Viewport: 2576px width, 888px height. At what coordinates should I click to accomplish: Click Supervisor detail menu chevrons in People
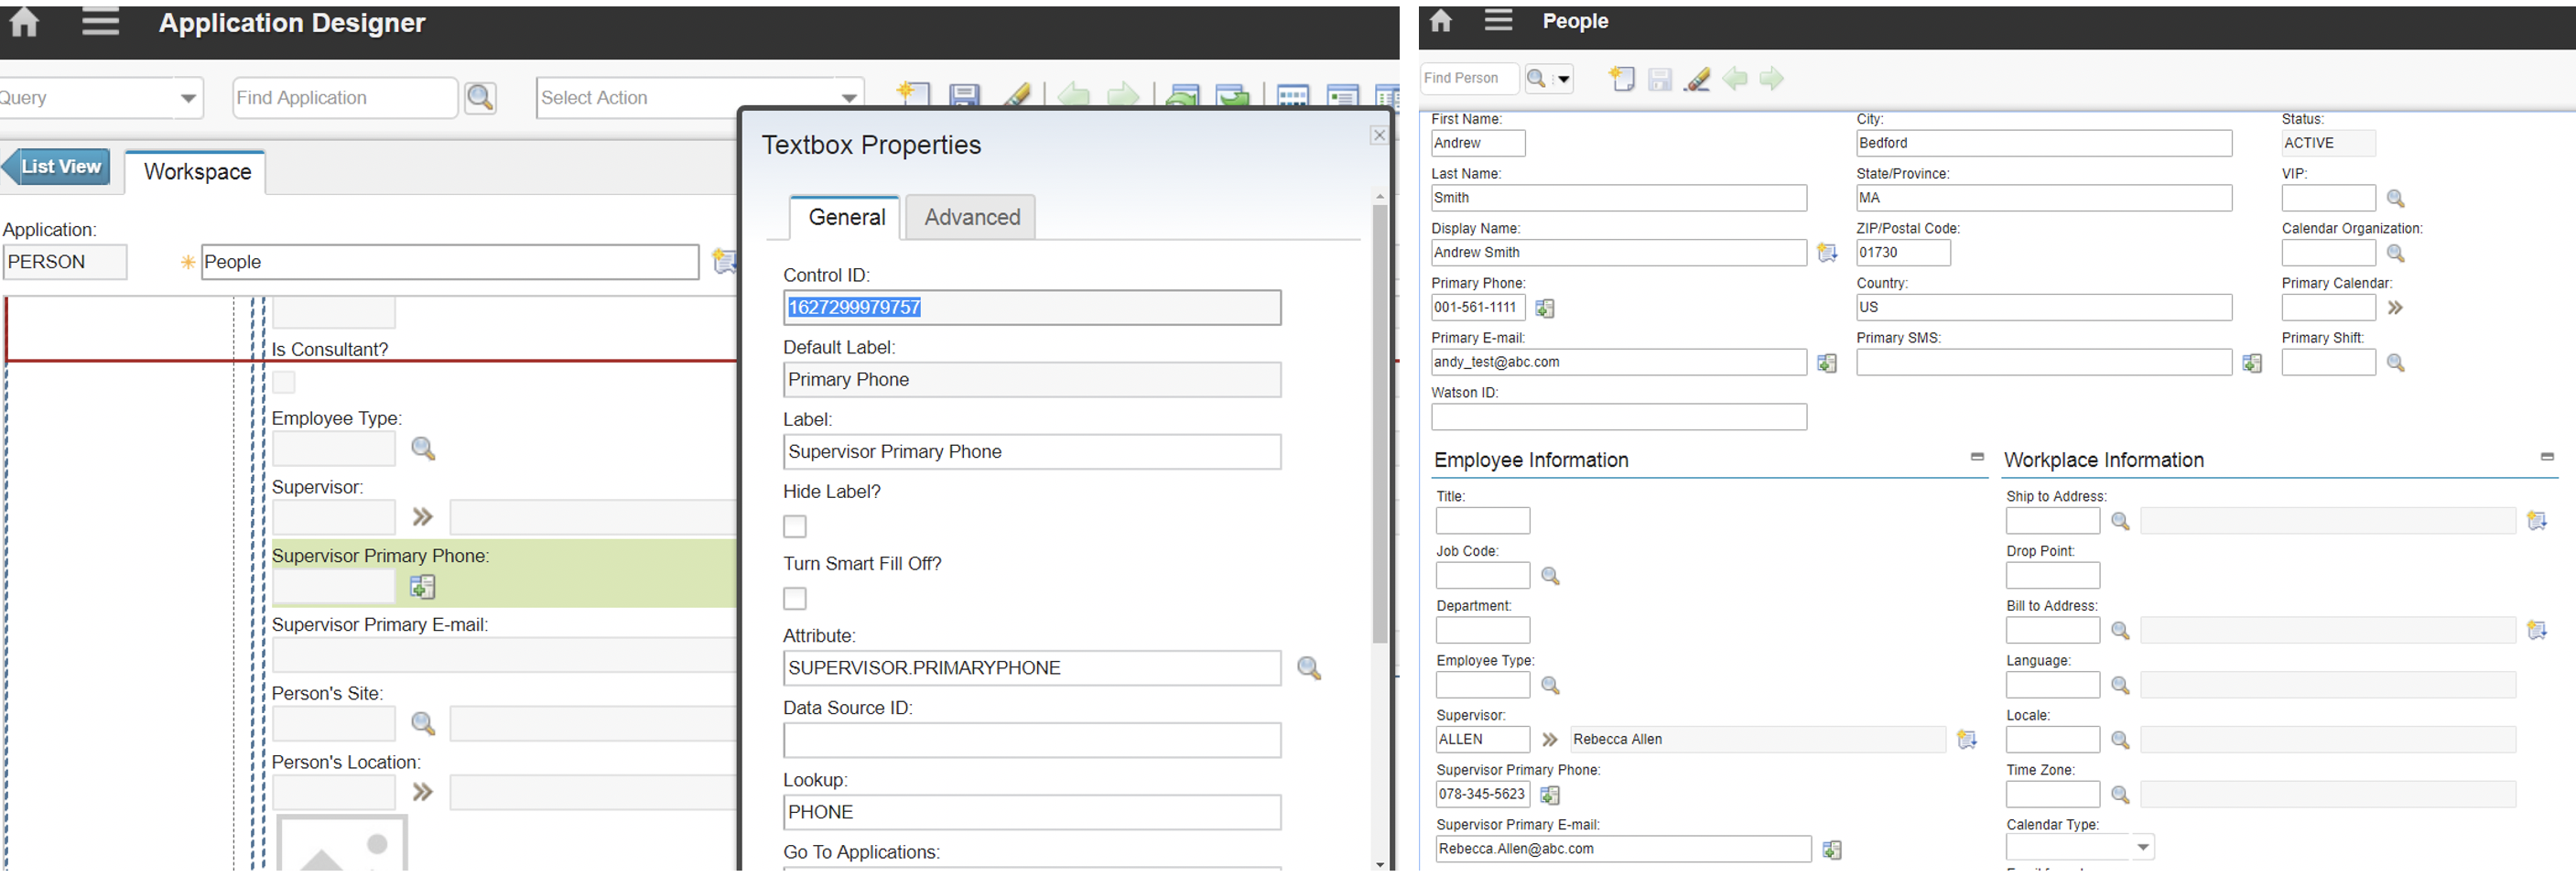point(1550,740)
